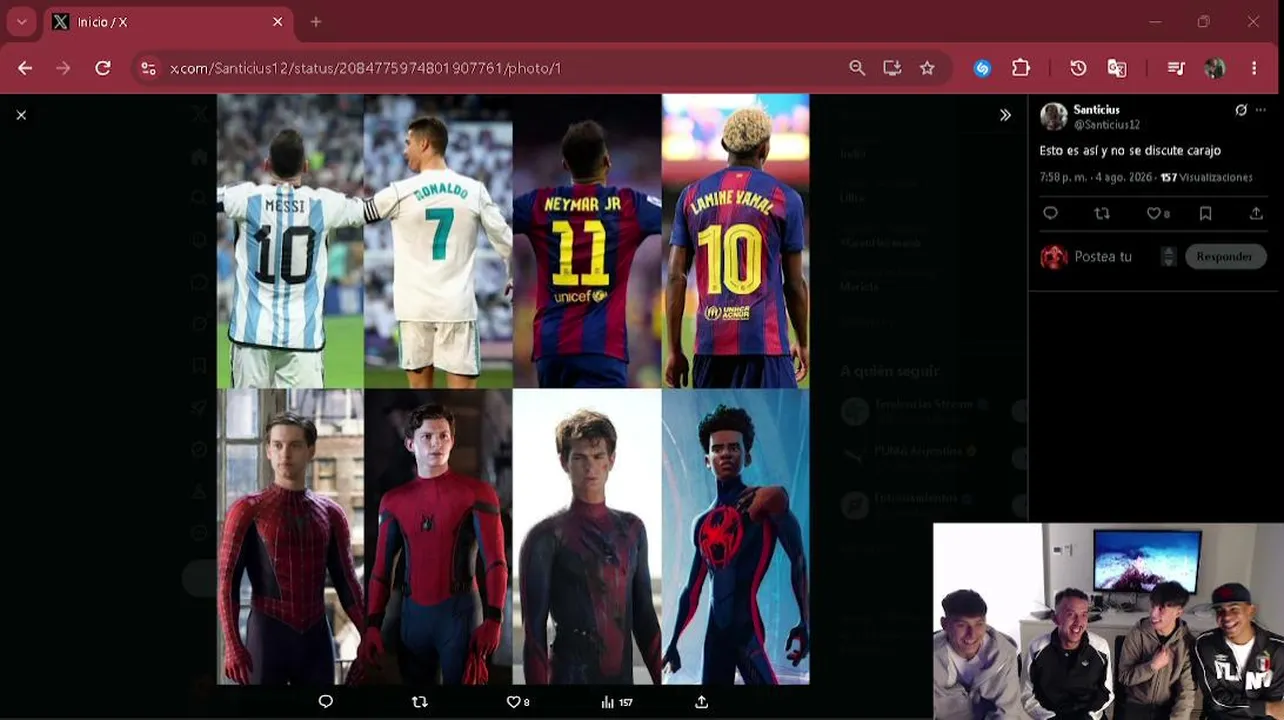Open the "157 Visualizaciones" link in the sidebar
This screenshot has width=1284, height=720.
point(1206,177)
